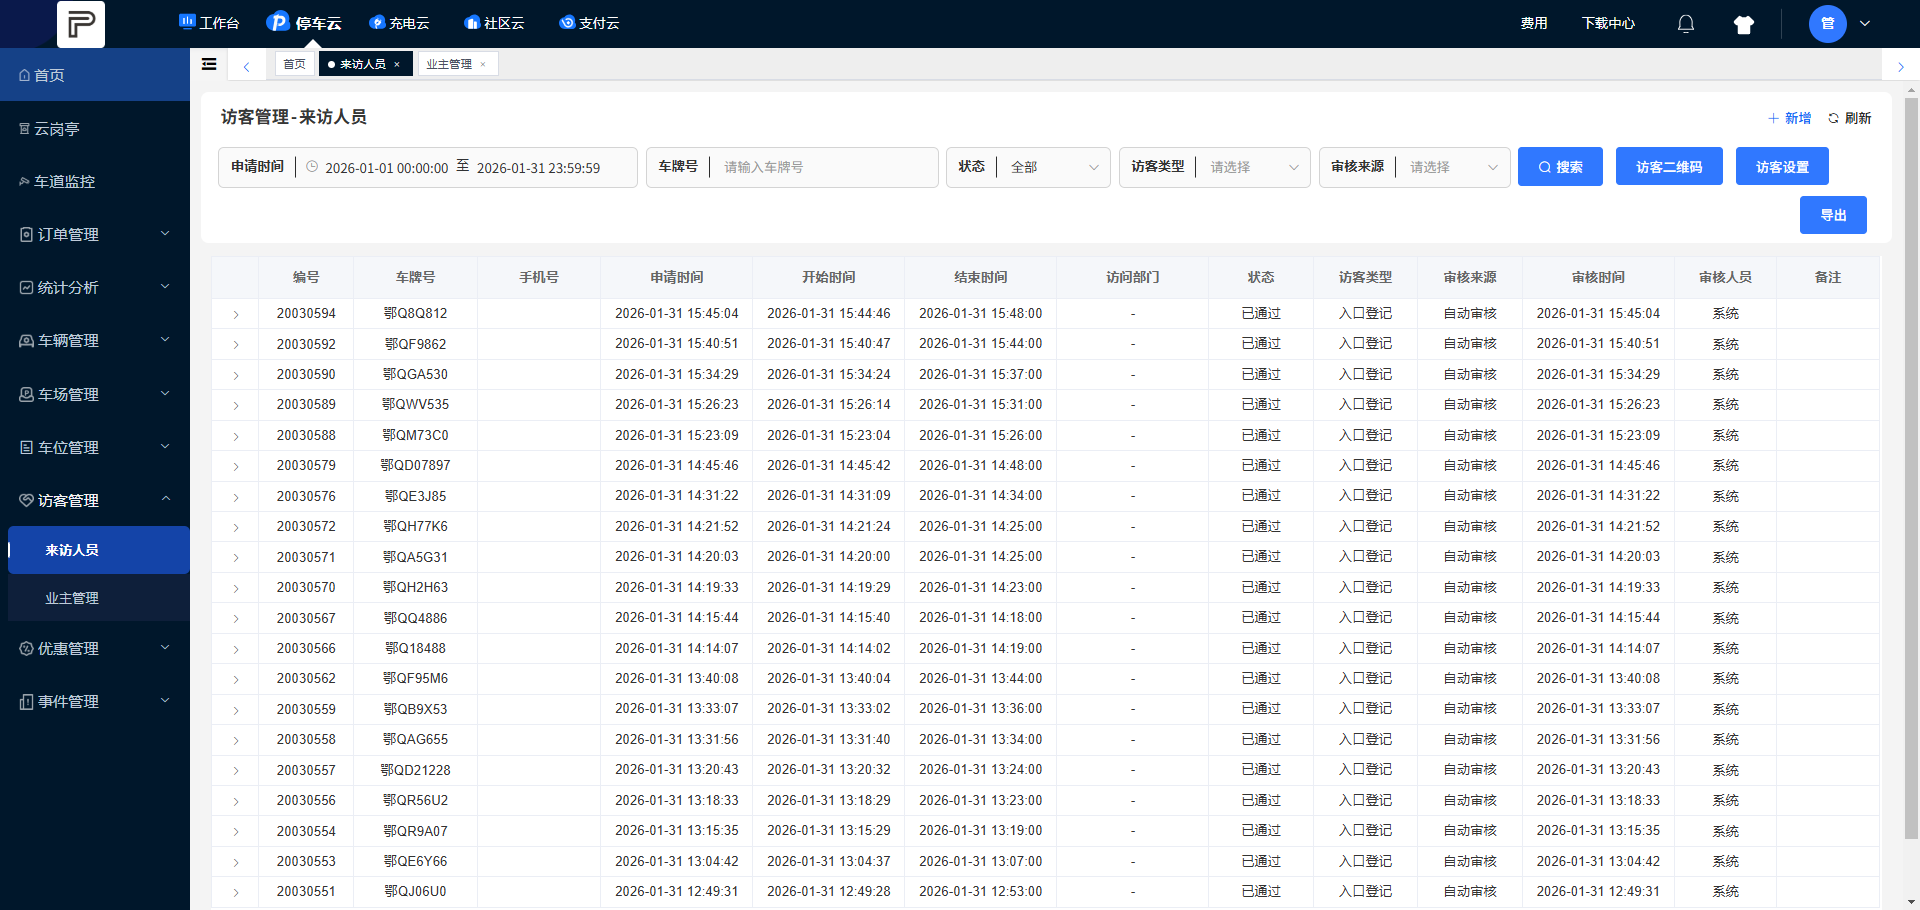The width and height of the screenshot is (1920, 910).
Task: Open the 审核来源 dropdown
Action: [x=1454, y=167]
